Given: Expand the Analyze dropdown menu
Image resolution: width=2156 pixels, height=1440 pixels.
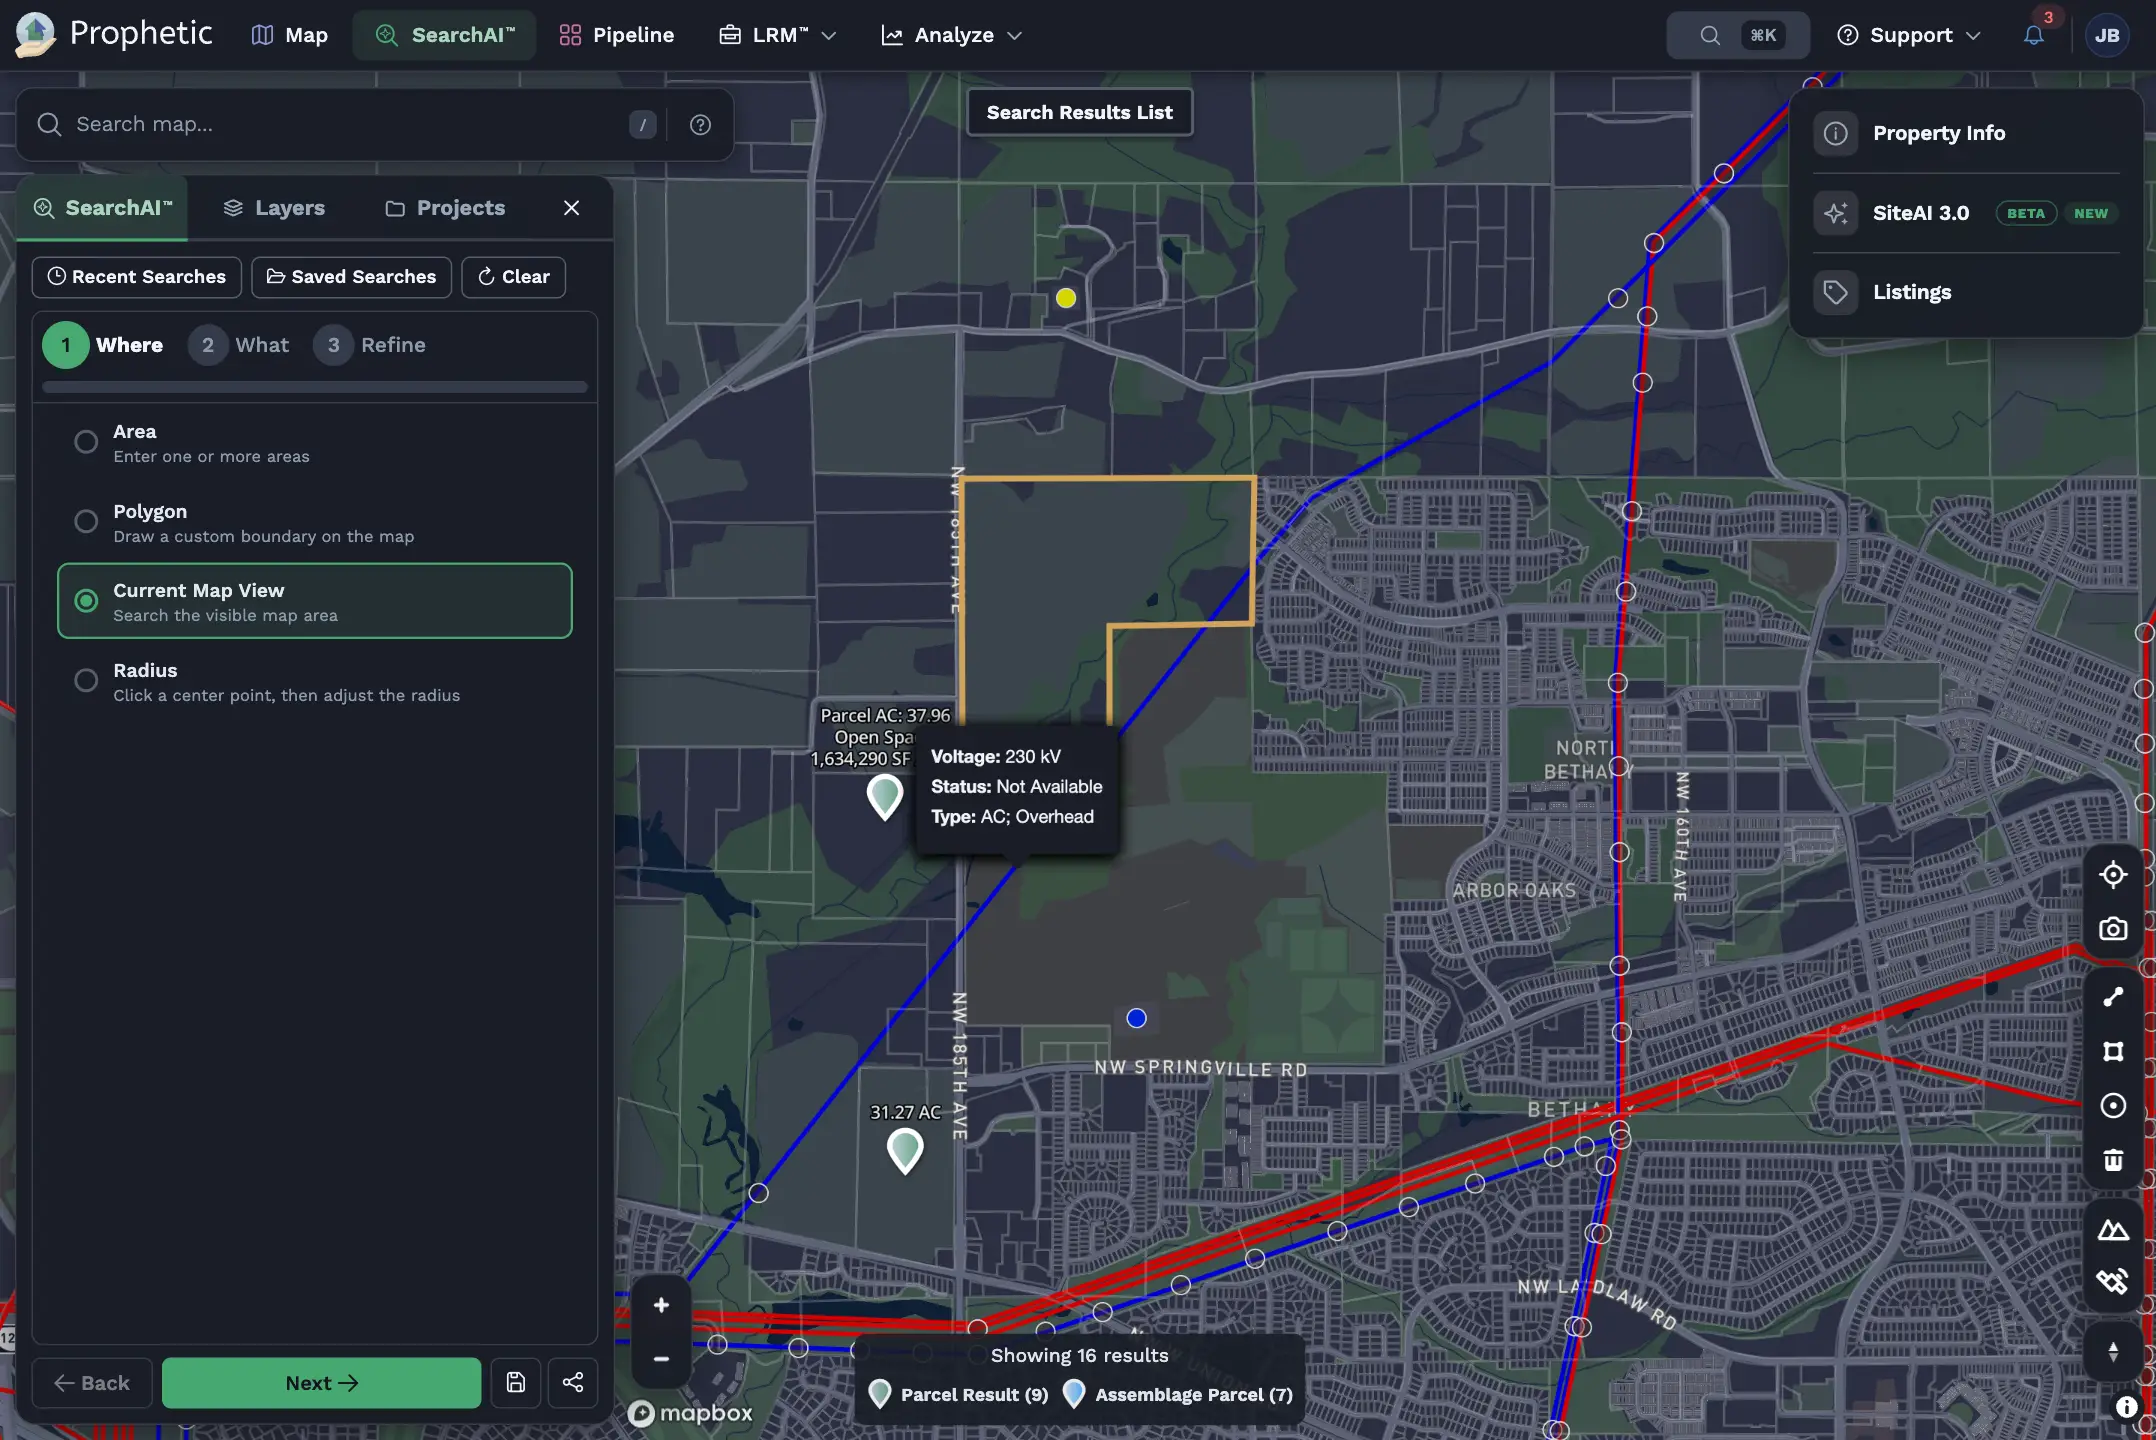Looking at the screenshot, I should [951, 35].
